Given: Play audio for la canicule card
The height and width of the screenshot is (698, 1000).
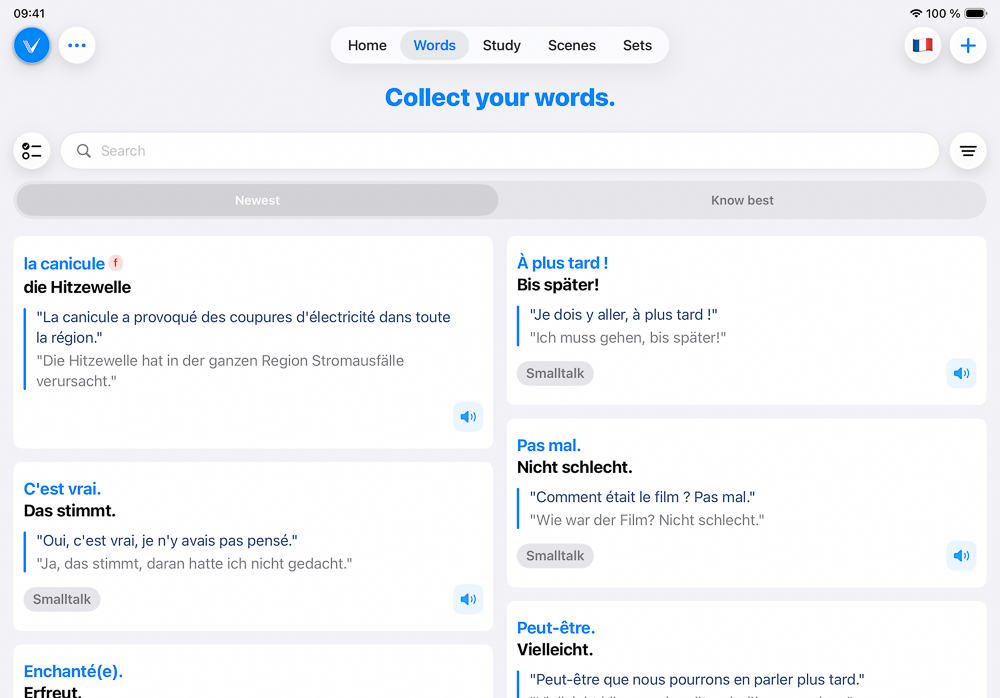Looking at the screenshot, I should 468,417.
